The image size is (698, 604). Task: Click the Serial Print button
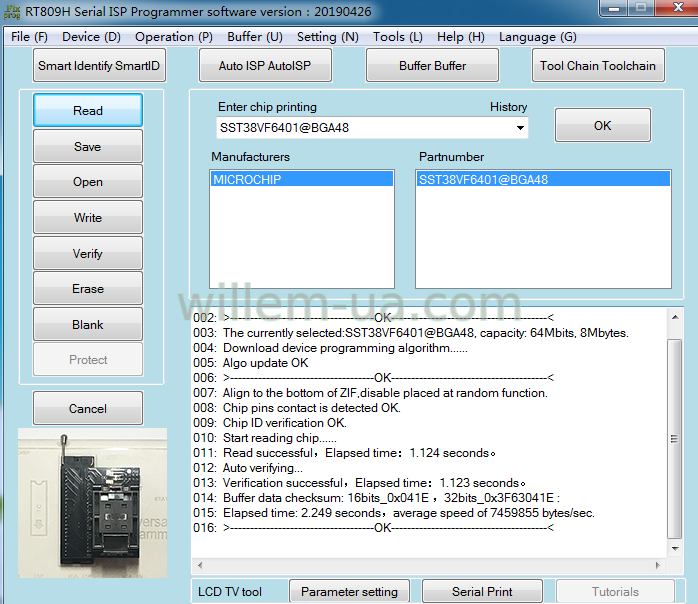482,592
